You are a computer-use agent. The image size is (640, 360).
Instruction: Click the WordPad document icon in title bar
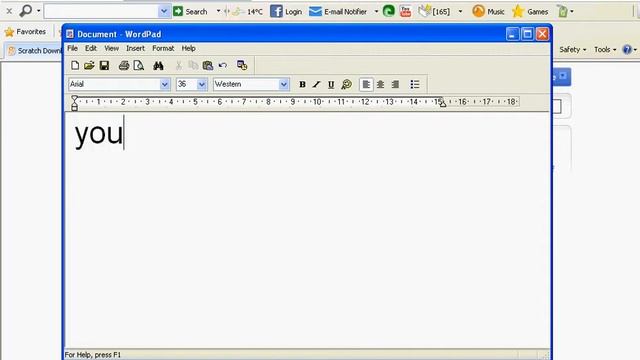(70, 34)
